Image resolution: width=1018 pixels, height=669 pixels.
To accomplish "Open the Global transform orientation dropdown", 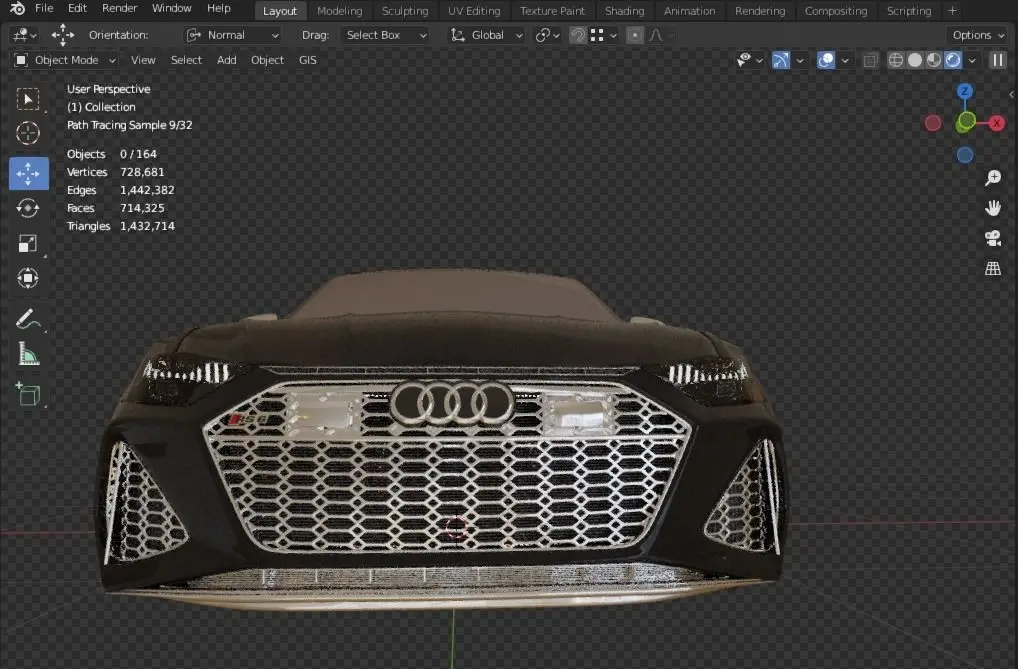I will [487, 35].
